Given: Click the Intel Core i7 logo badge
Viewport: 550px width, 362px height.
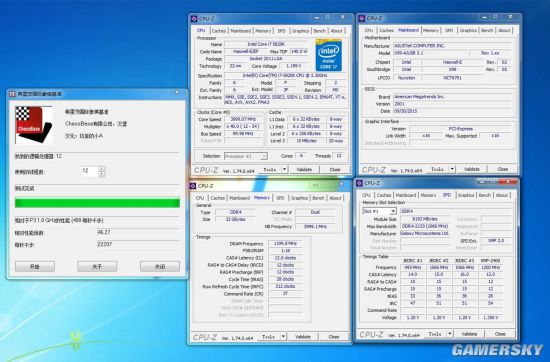Looking at the screenshot, I should [329, 55].
